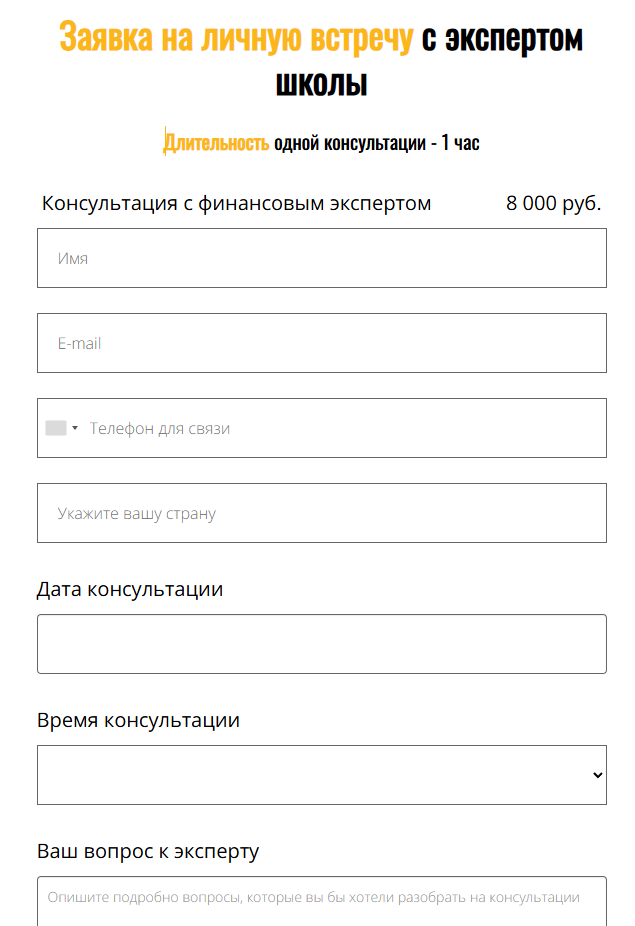Expand the Время консультации dropdown chevron
Screen dimensions: 635x926
[x=597, y=775]
